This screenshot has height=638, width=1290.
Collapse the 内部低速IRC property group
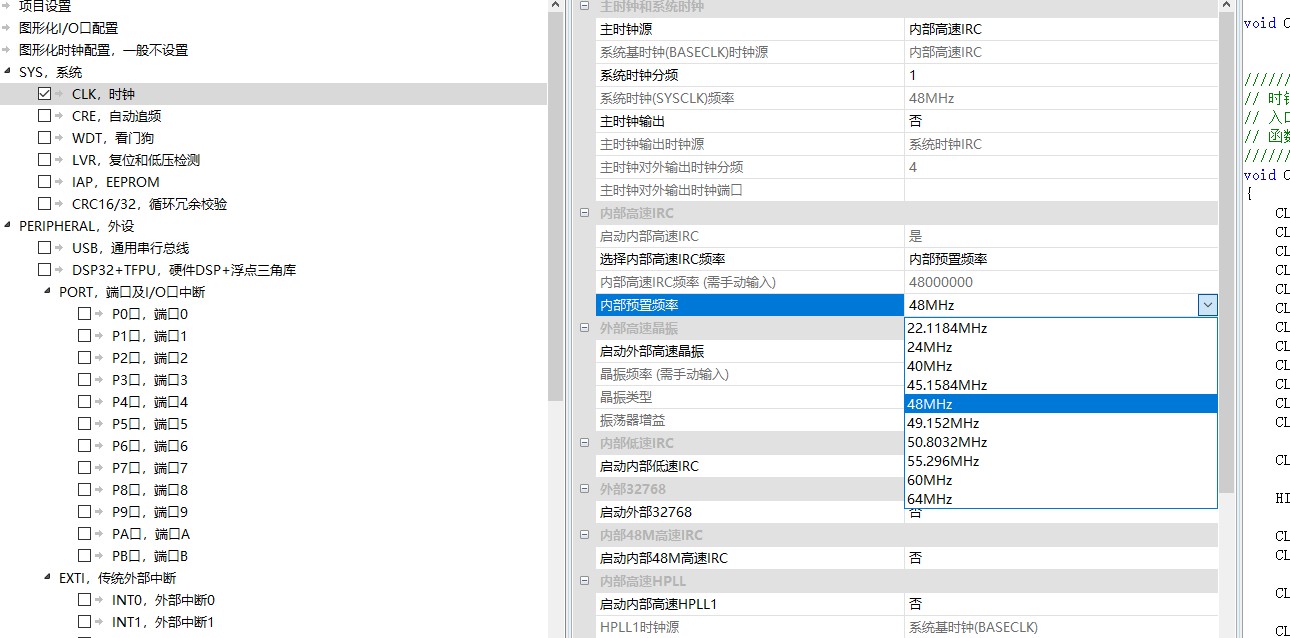coord(585,443)
